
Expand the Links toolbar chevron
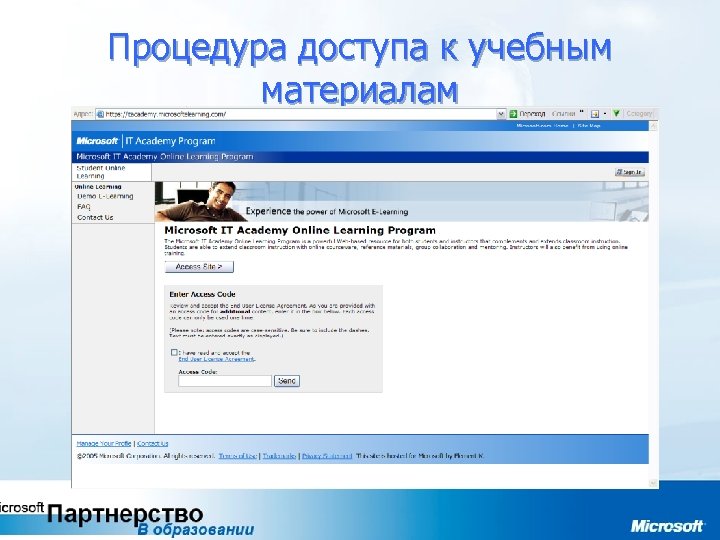(x=582, y=112)
